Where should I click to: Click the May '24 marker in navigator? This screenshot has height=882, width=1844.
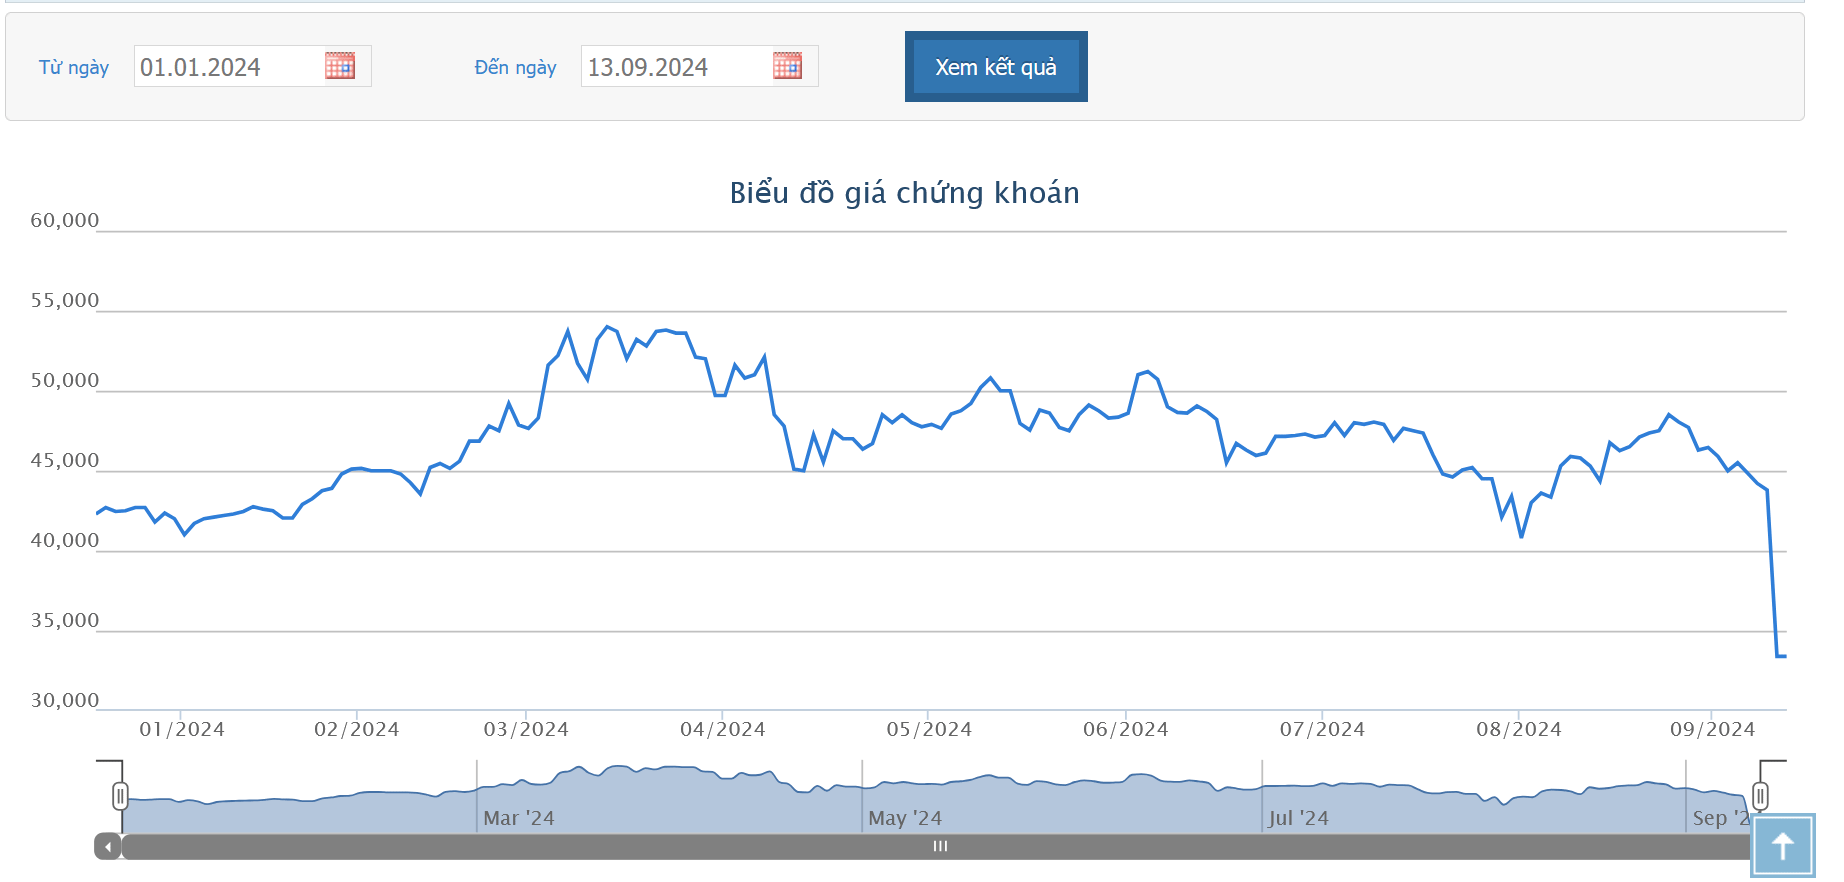tap(905, 818)
